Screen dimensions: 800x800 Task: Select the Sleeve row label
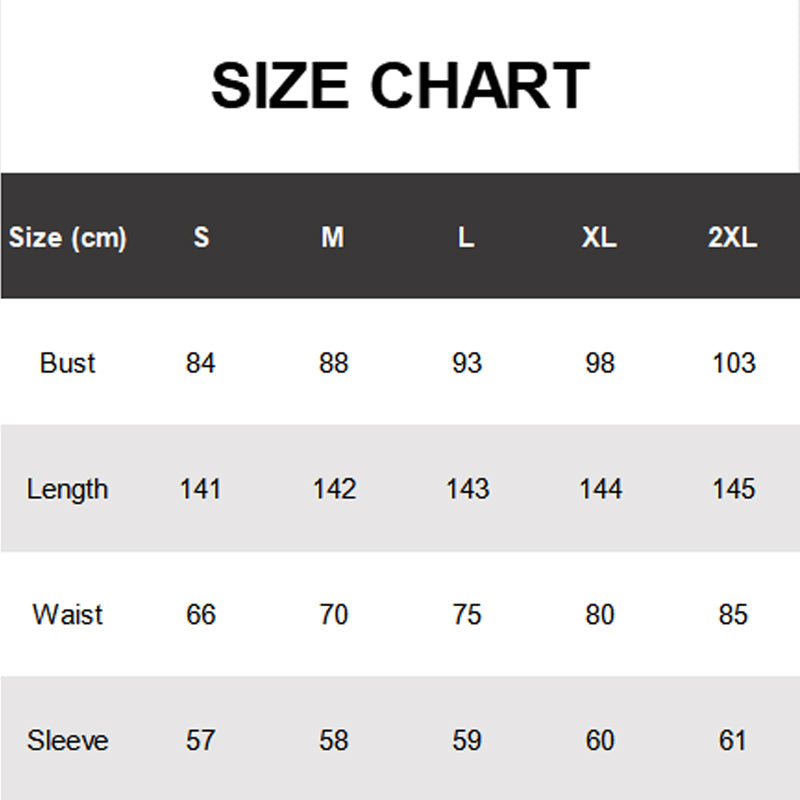68,740
